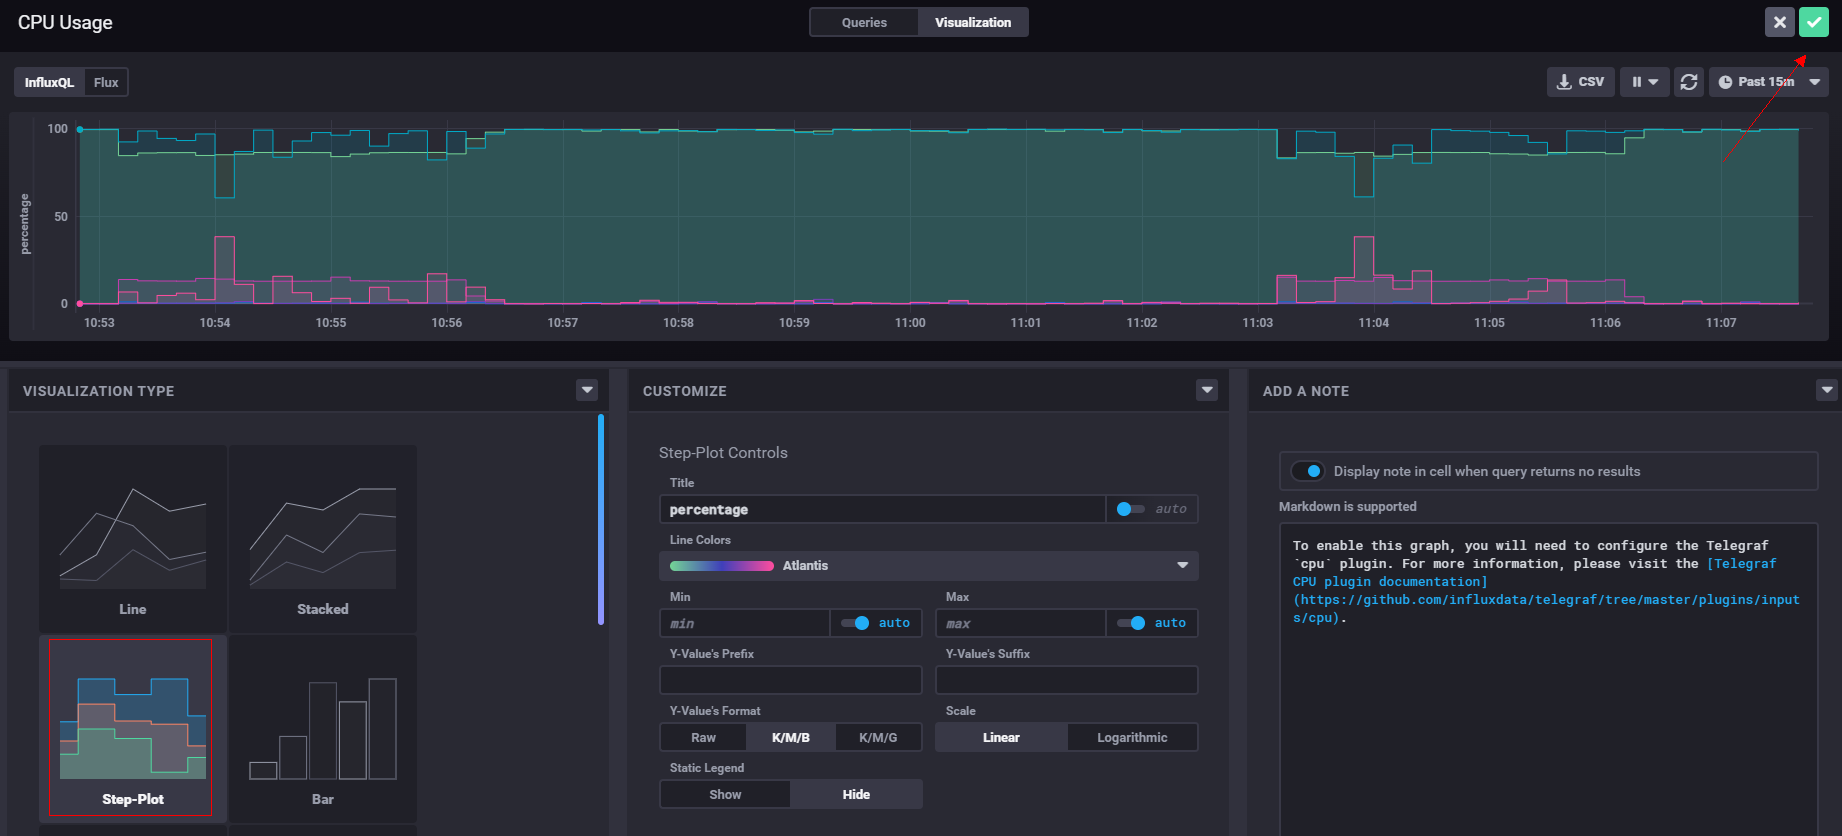The width and height of the screenshot is (1842, 836).
Task: Click the Y-Value's Prefix input field
Action: click(790, 680)
